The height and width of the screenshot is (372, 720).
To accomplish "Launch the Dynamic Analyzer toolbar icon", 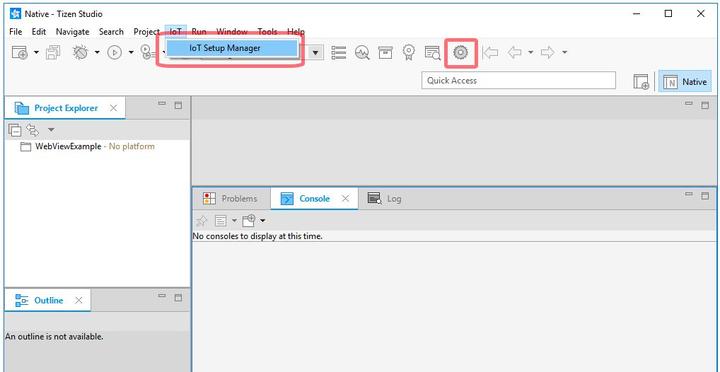I will pos(362,53).
